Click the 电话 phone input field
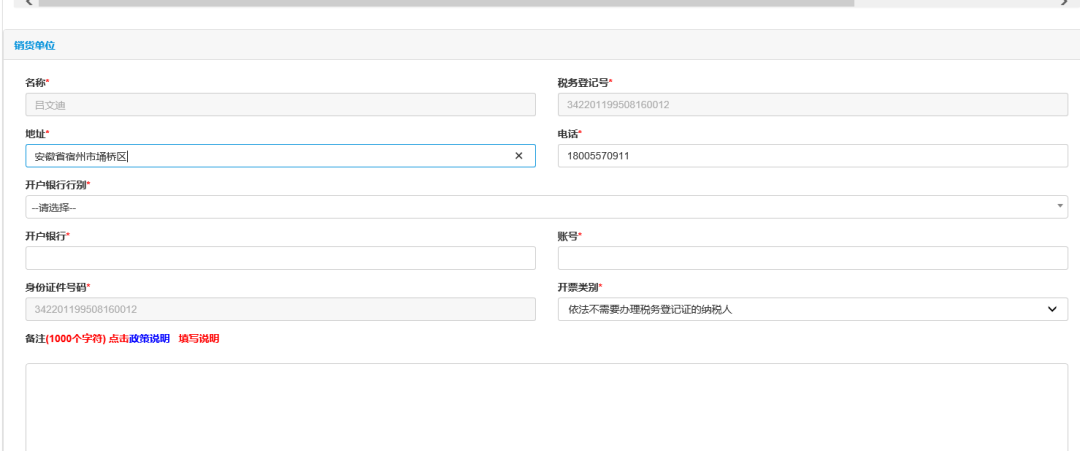The height and width of the screenshot is (451, 1080). tap(813, 156)
